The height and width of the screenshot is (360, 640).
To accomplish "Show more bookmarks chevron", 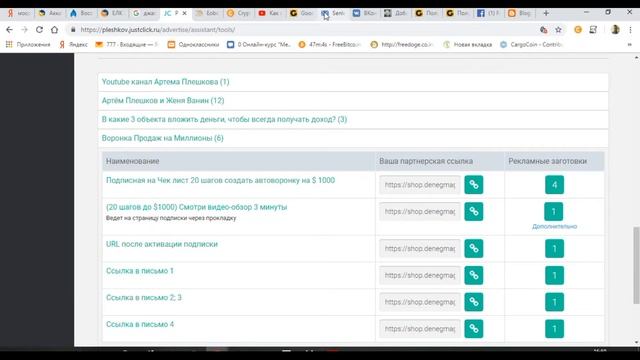I will pos(630,44).
